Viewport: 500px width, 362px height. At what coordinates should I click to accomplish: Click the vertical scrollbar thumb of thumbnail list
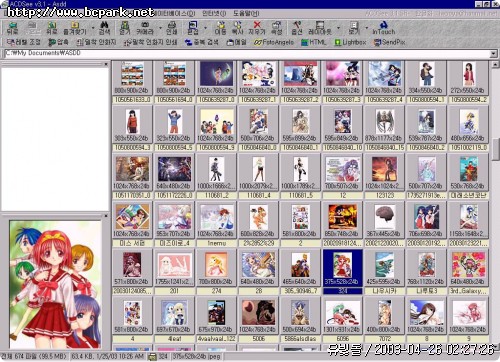[495, 149]
